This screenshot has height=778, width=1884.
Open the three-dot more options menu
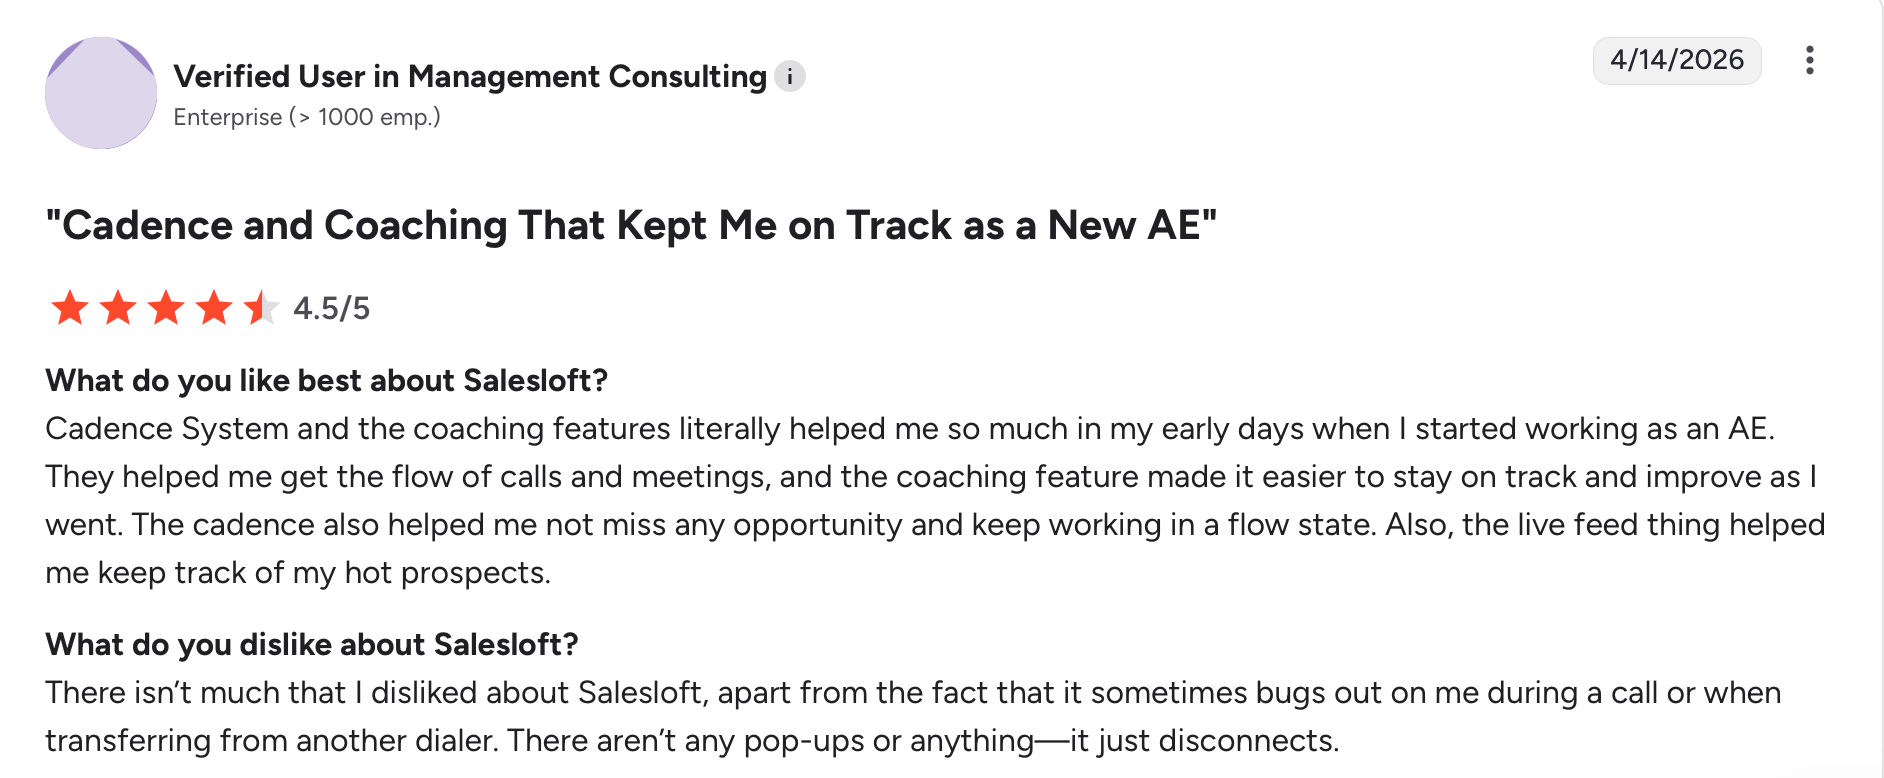[1809, 61]
